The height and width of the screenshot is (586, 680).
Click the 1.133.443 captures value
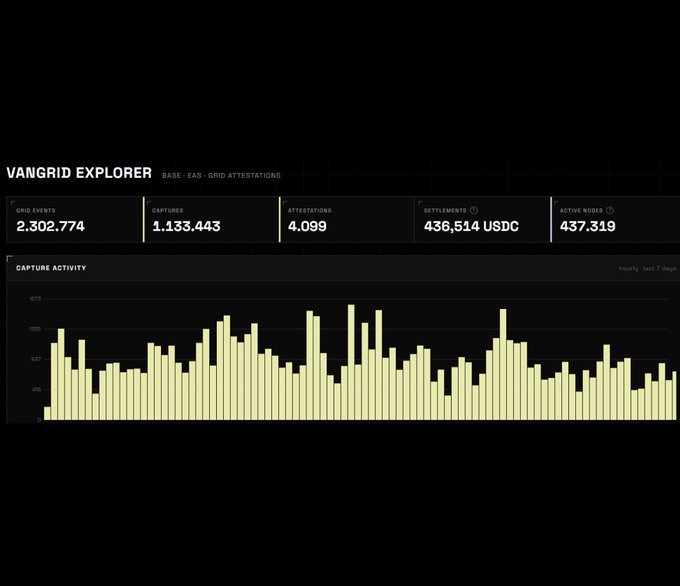coord(186,226)
